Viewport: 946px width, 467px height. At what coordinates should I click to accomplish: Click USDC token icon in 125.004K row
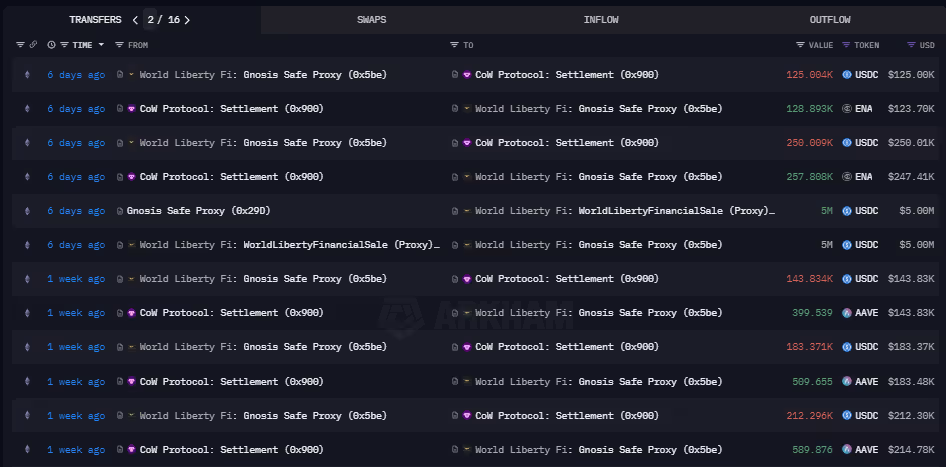[847, 75]
